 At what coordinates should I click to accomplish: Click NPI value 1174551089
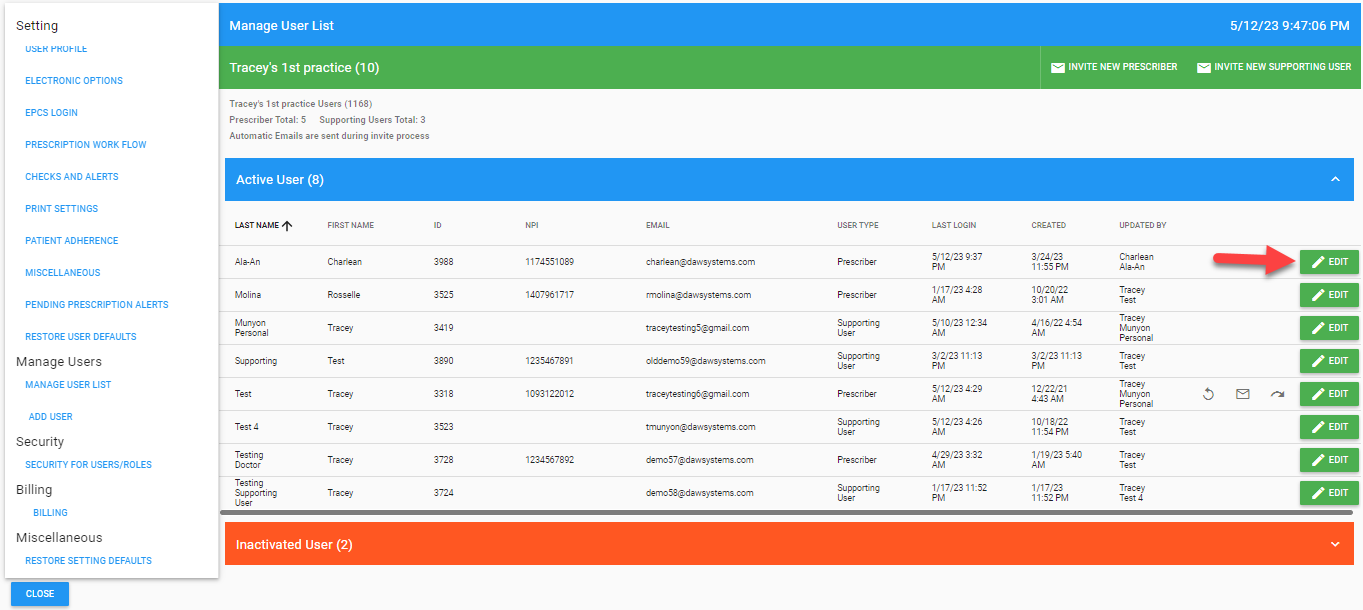(549, 262)
